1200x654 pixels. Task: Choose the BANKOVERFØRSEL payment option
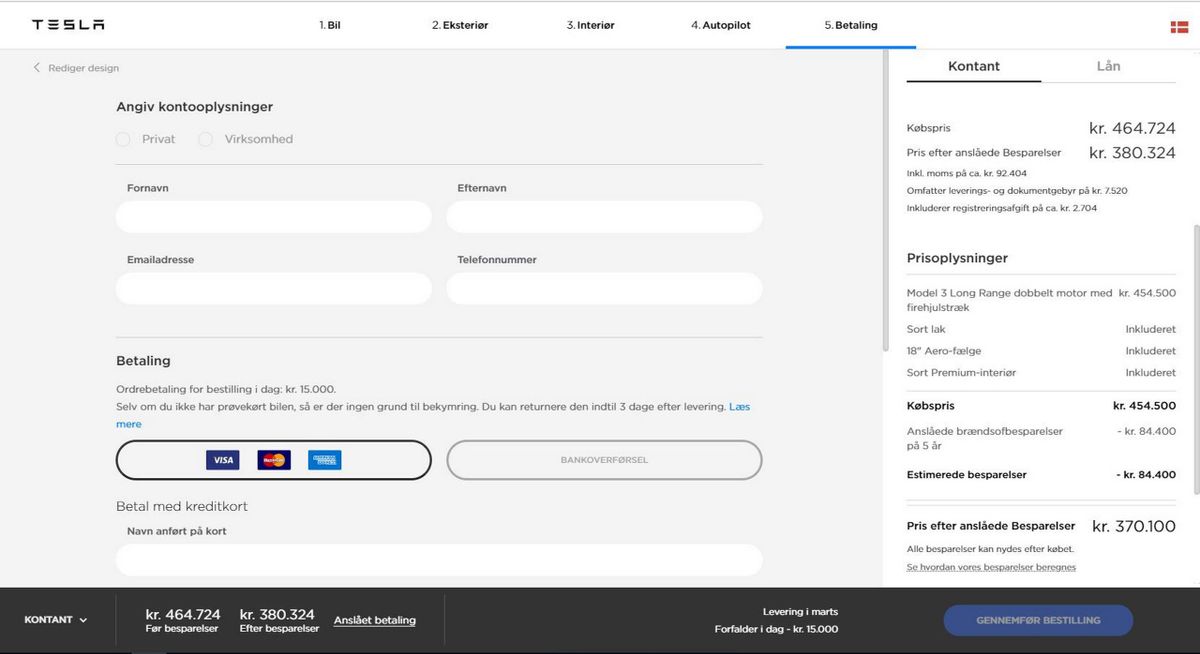(604, 460)
